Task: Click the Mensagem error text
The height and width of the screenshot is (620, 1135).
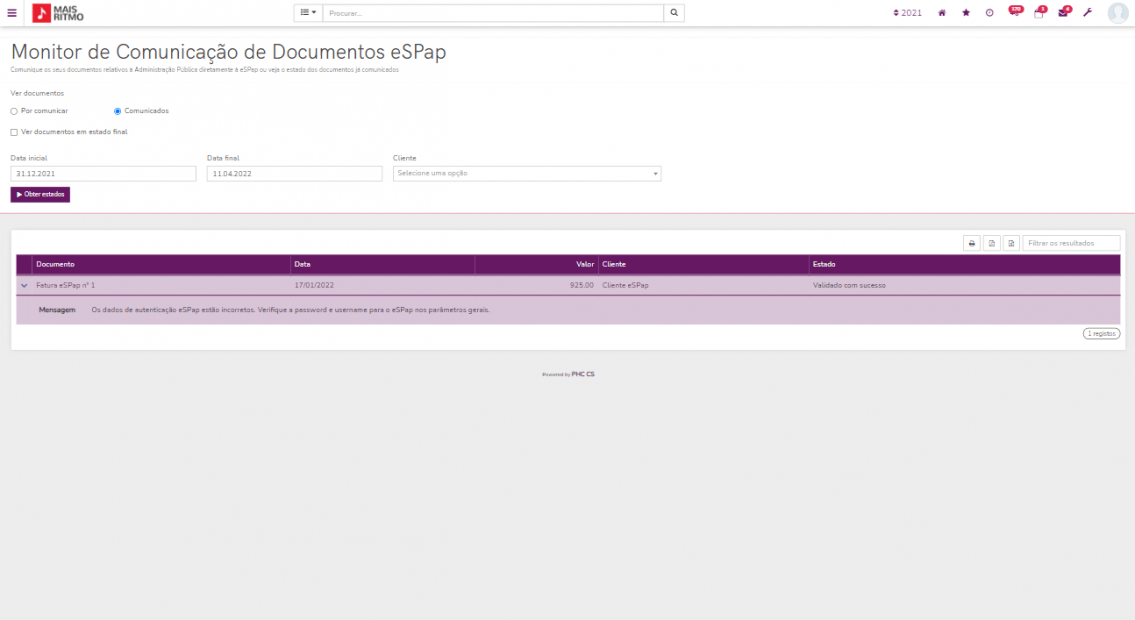Action: pyautogui.click(x=290, y=310)
